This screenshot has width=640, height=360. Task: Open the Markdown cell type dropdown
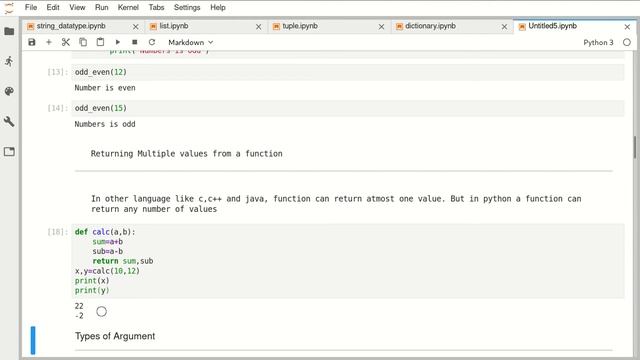191,42
